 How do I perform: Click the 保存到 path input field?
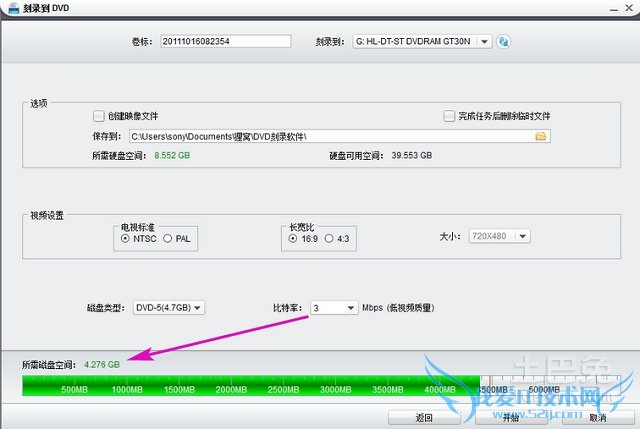(340, 136)
